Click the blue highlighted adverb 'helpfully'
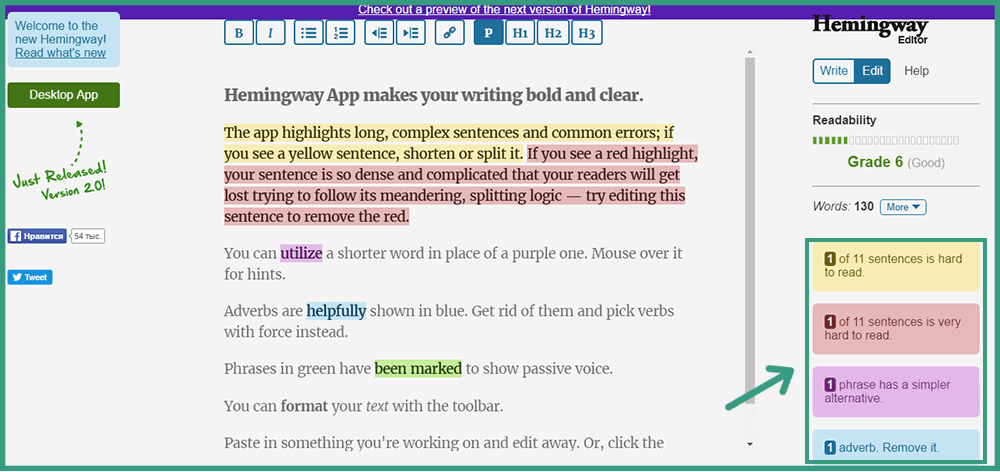The height and width of the screenshot is (472, 1000). 336,311
